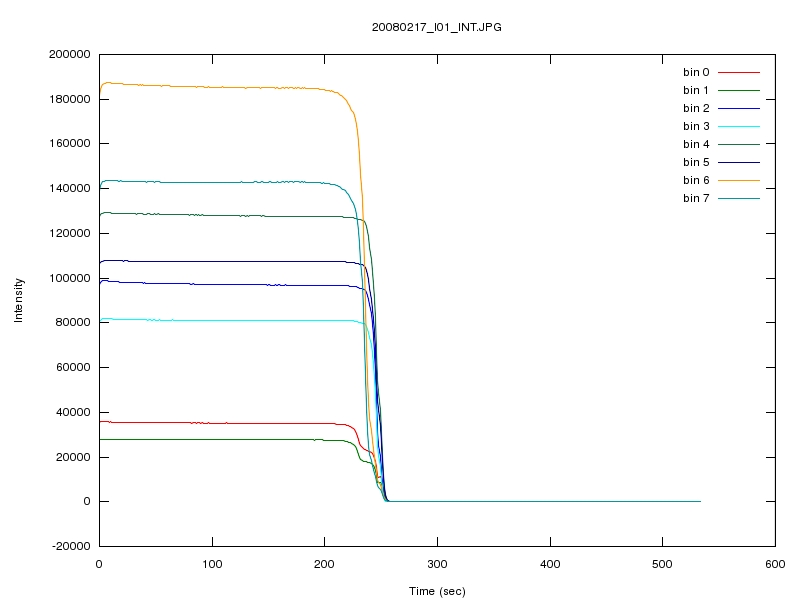Image resolution: width=800 pixels, height=600 pixels.
Task: Select the 'bin 3' legend label
Action: [696, 126]
